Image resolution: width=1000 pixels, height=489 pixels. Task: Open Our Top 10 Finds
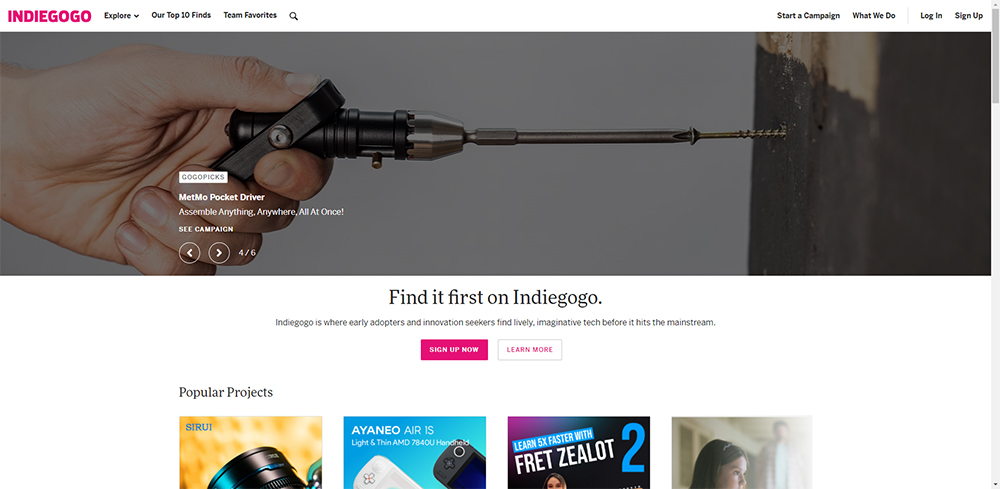click(181, 15)
